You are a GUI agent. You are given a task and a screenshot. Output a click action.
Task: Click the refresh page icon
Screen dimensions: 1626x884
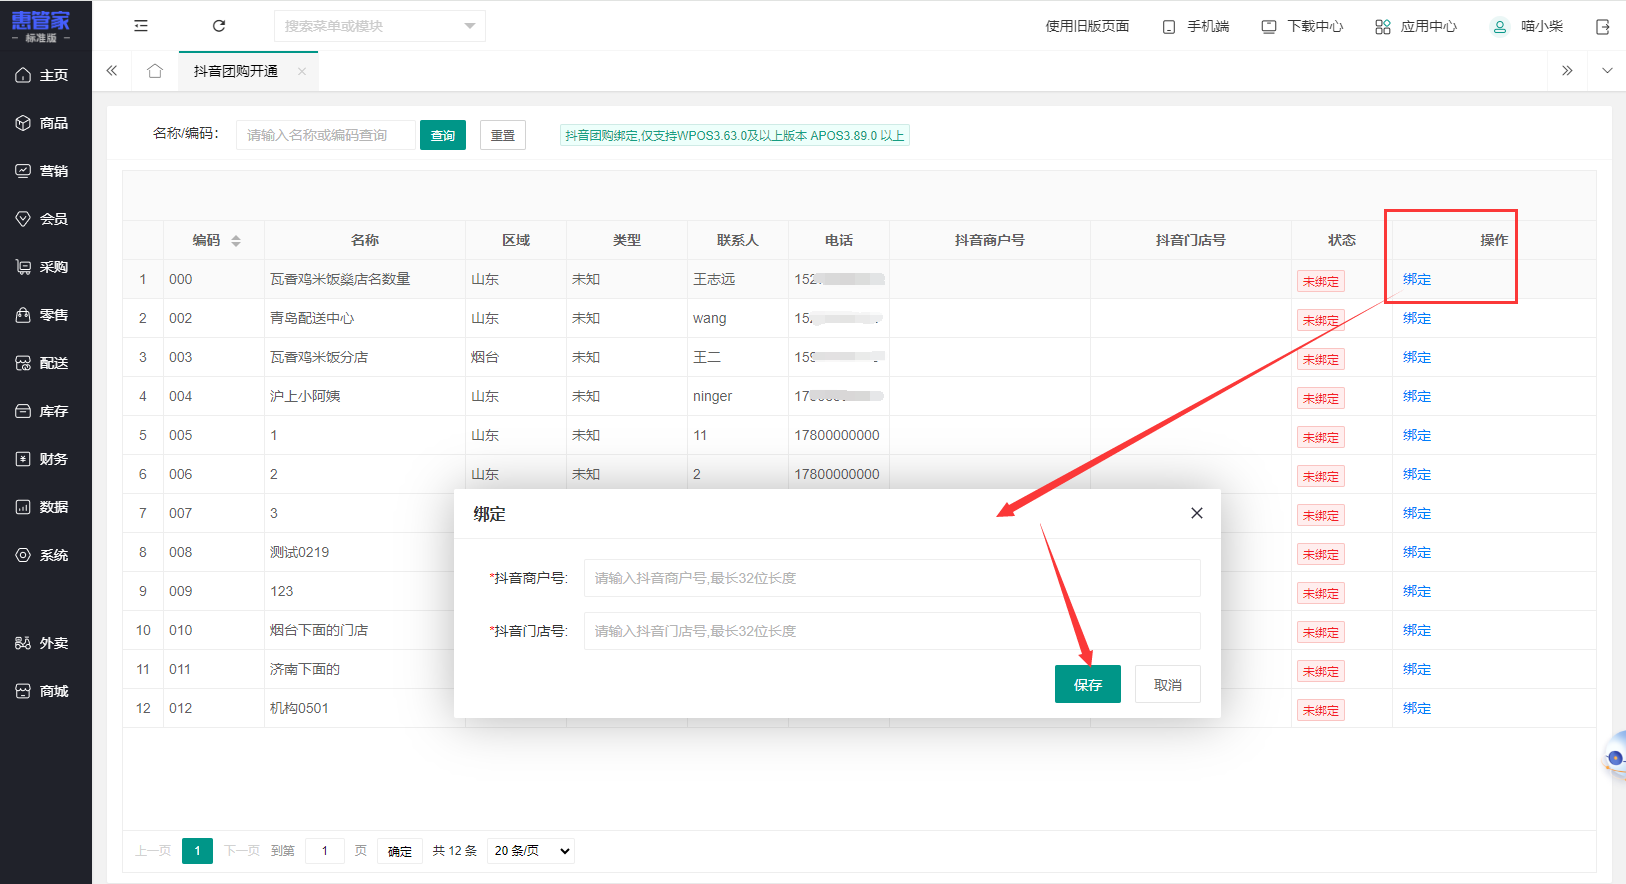219,26
